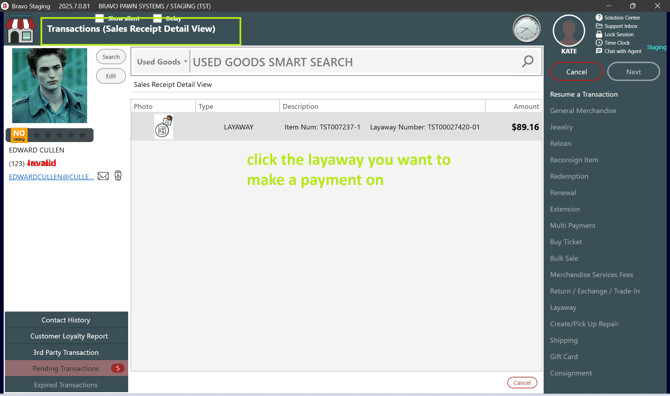Select Buy Ticket

(x=566, y=242)
